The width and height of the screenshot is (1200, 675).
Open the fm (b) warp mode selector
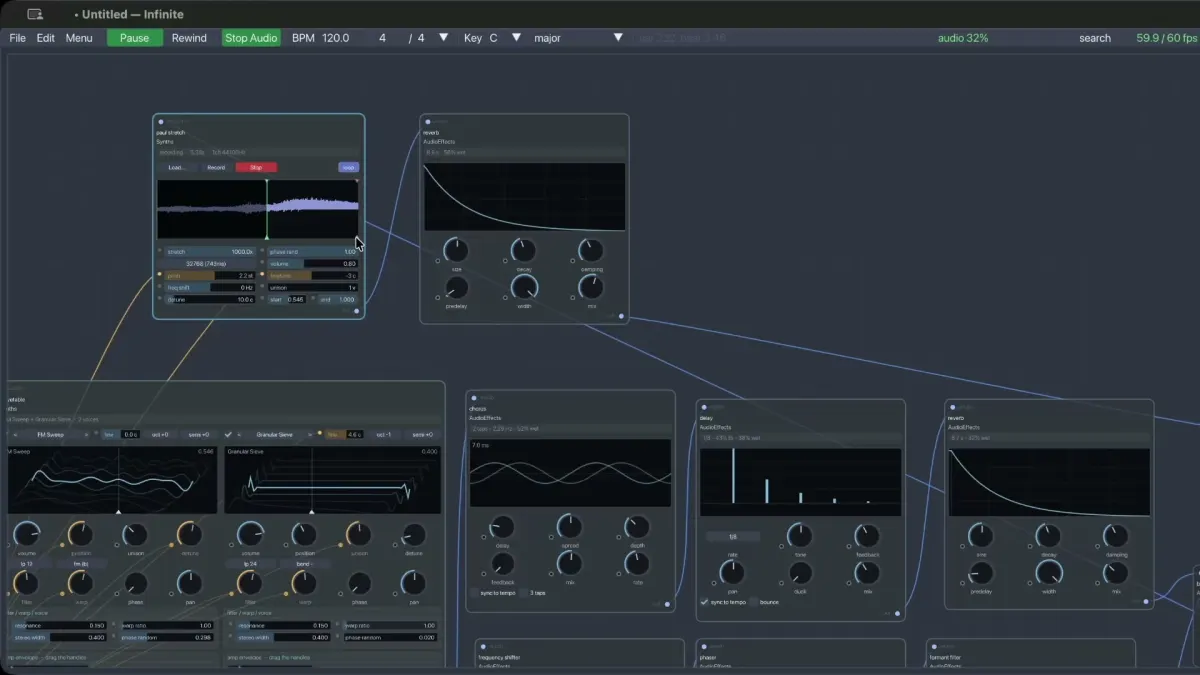point(82,564)
